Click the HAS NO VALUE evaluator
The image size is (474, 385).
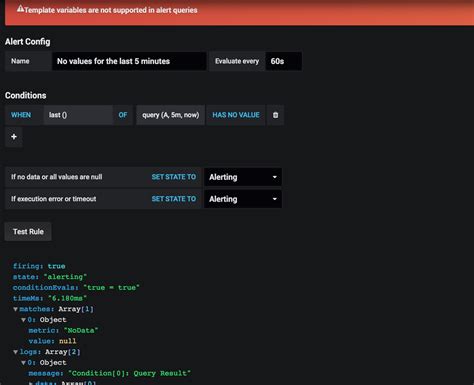pos(236,115)
